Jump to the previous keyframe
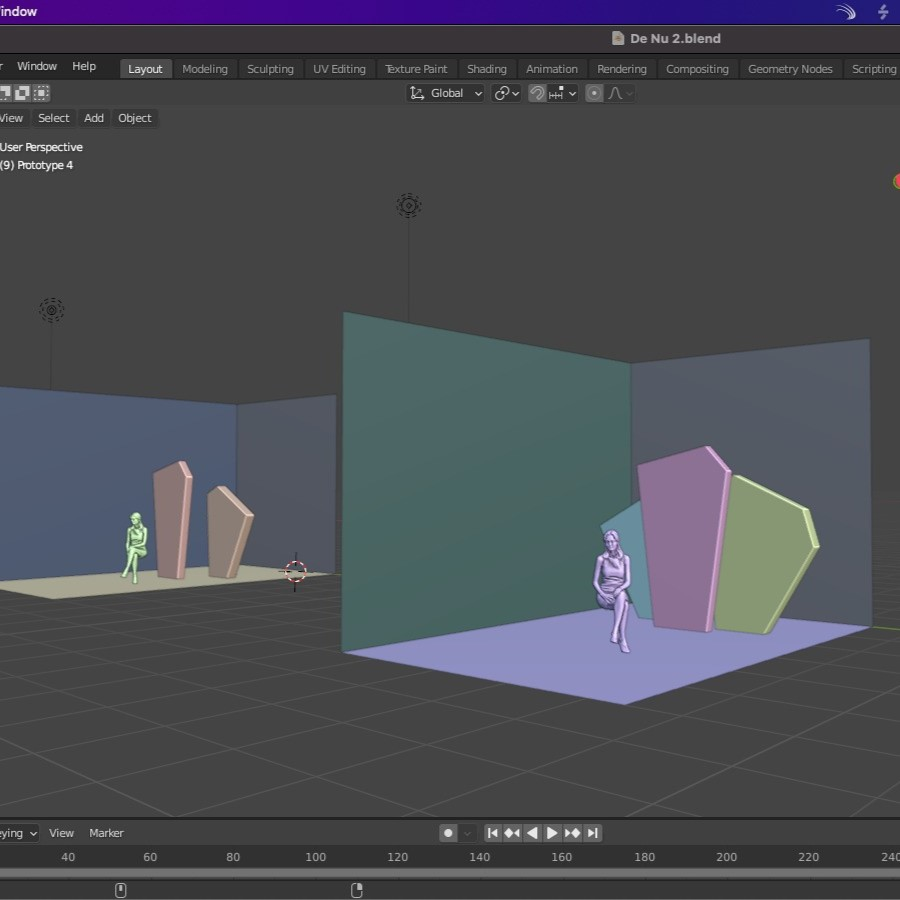Viewport: 900px width, 900px height. [x=512, y=833]
